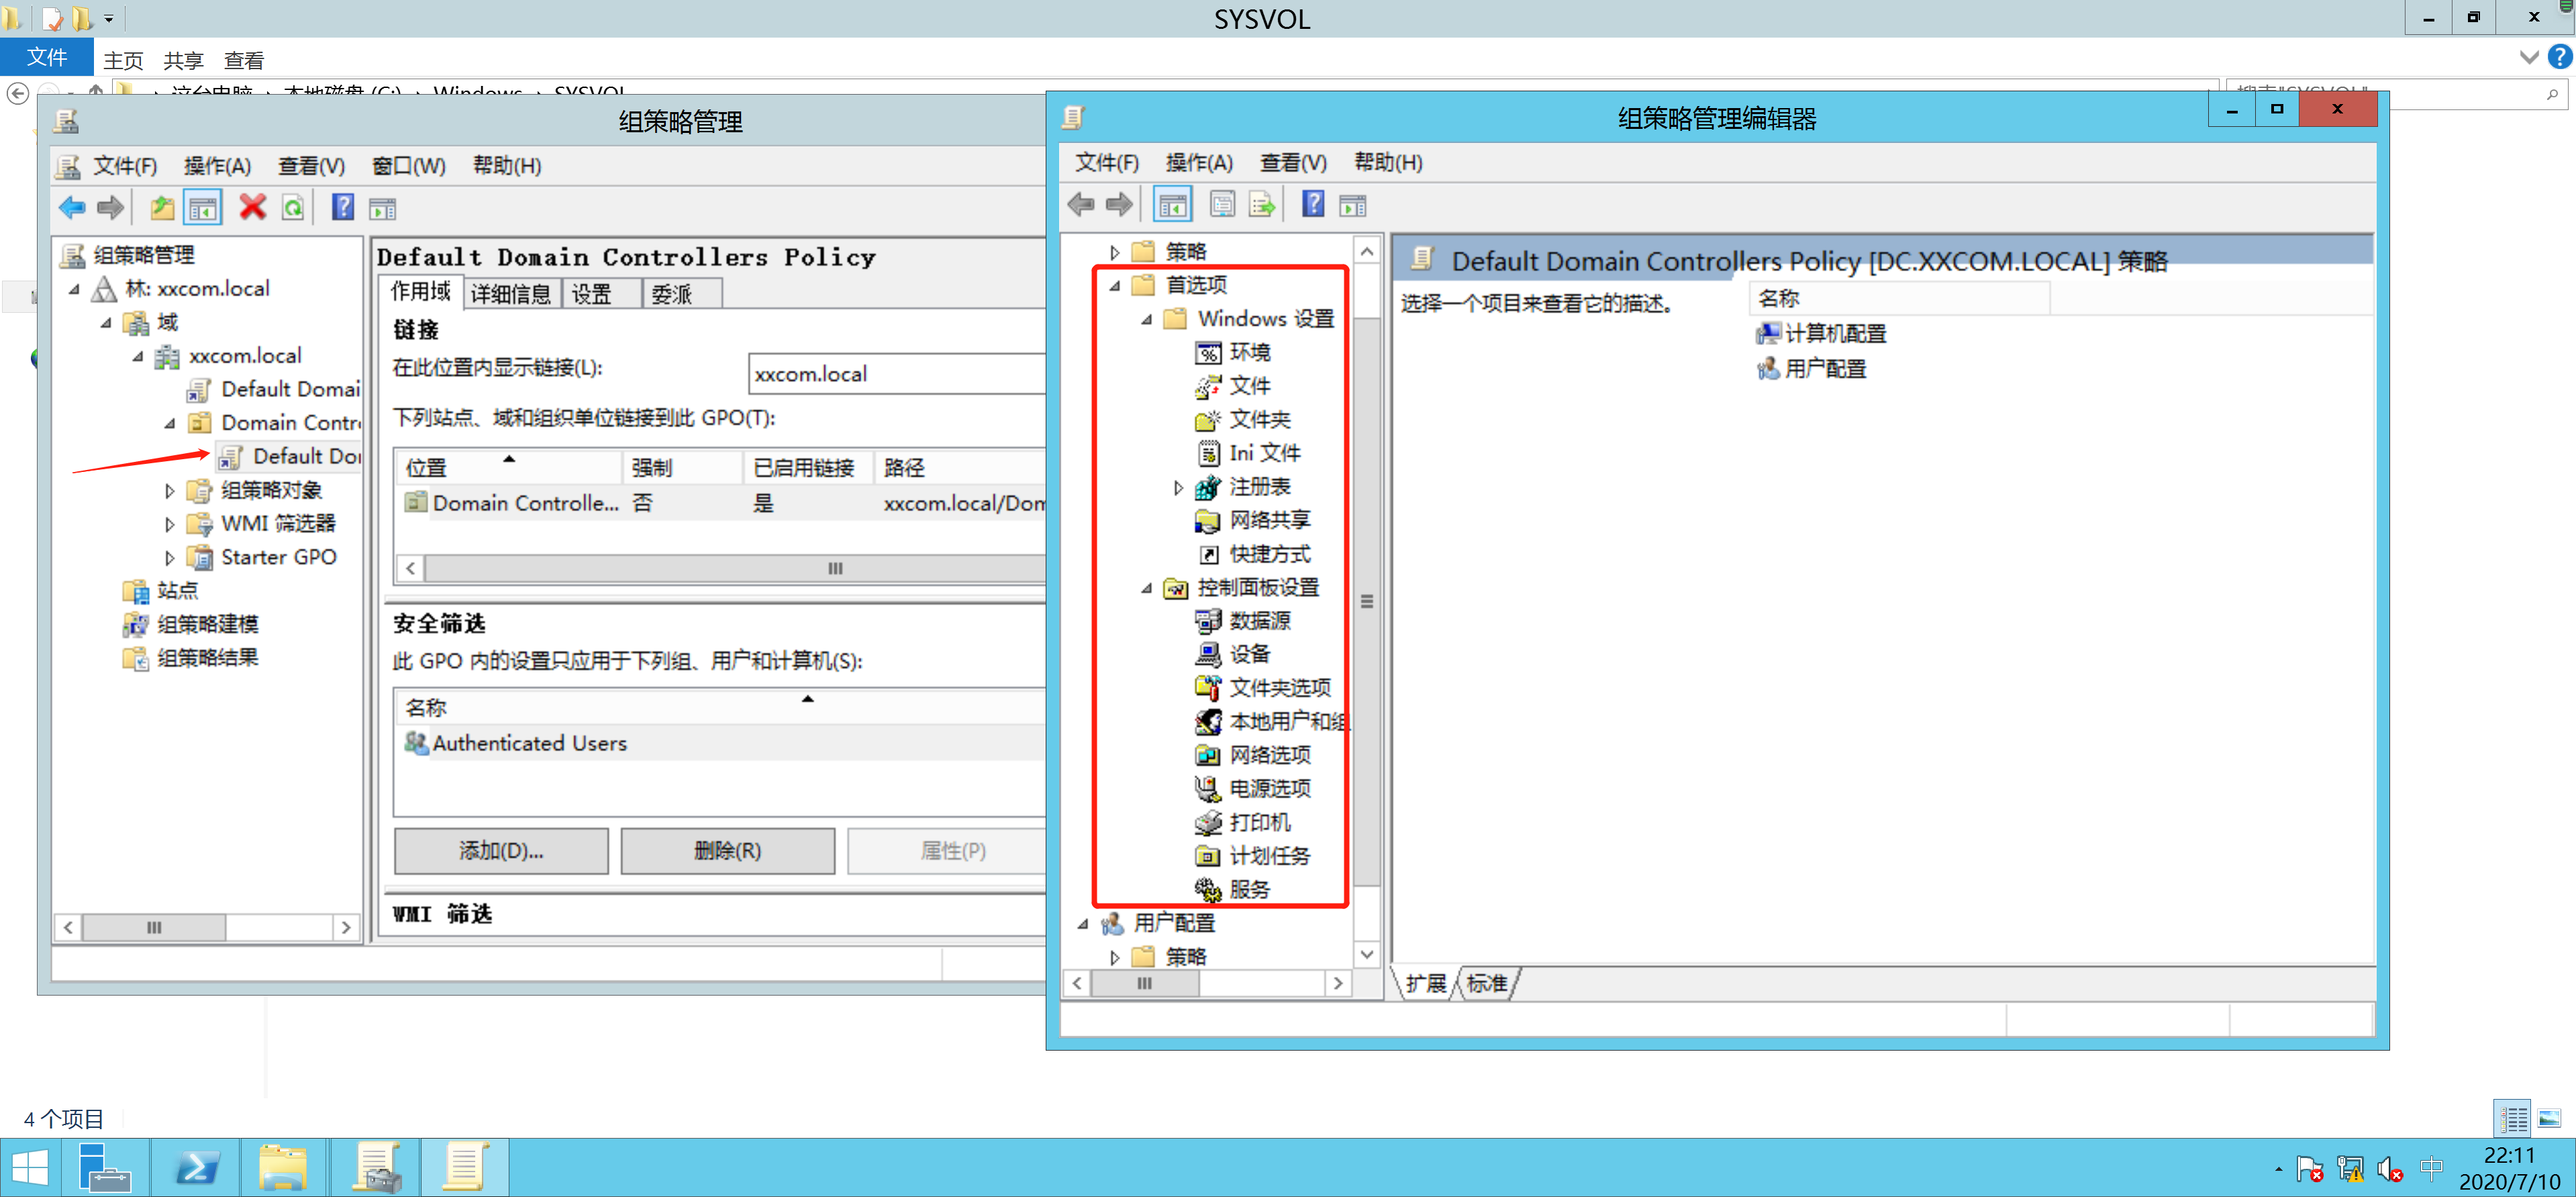2576x1197 pixels.
Task: Collapse the Domain Controllers OU node
Action: click(170, 423)
